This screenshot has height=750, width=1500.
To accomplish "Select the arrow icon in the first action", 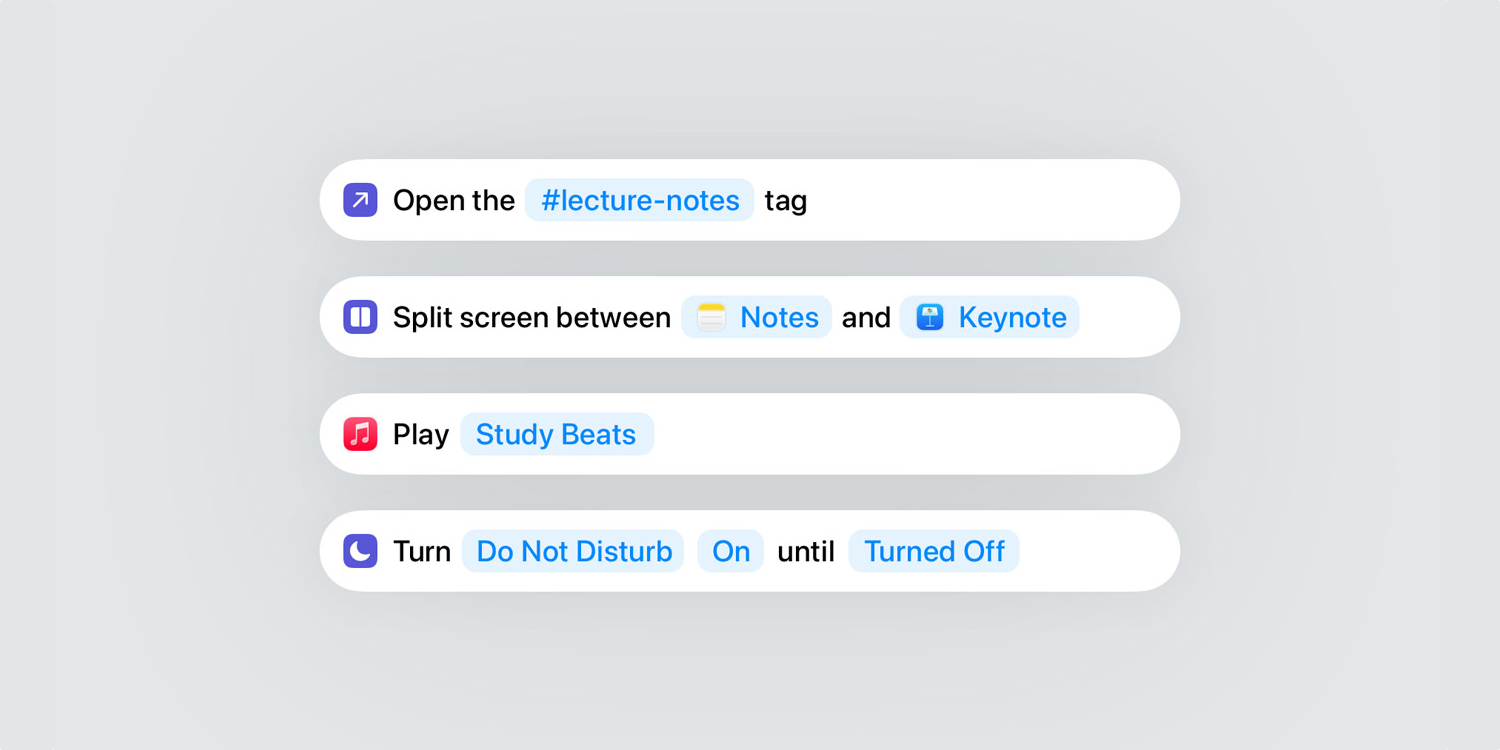I will [359, 200].
